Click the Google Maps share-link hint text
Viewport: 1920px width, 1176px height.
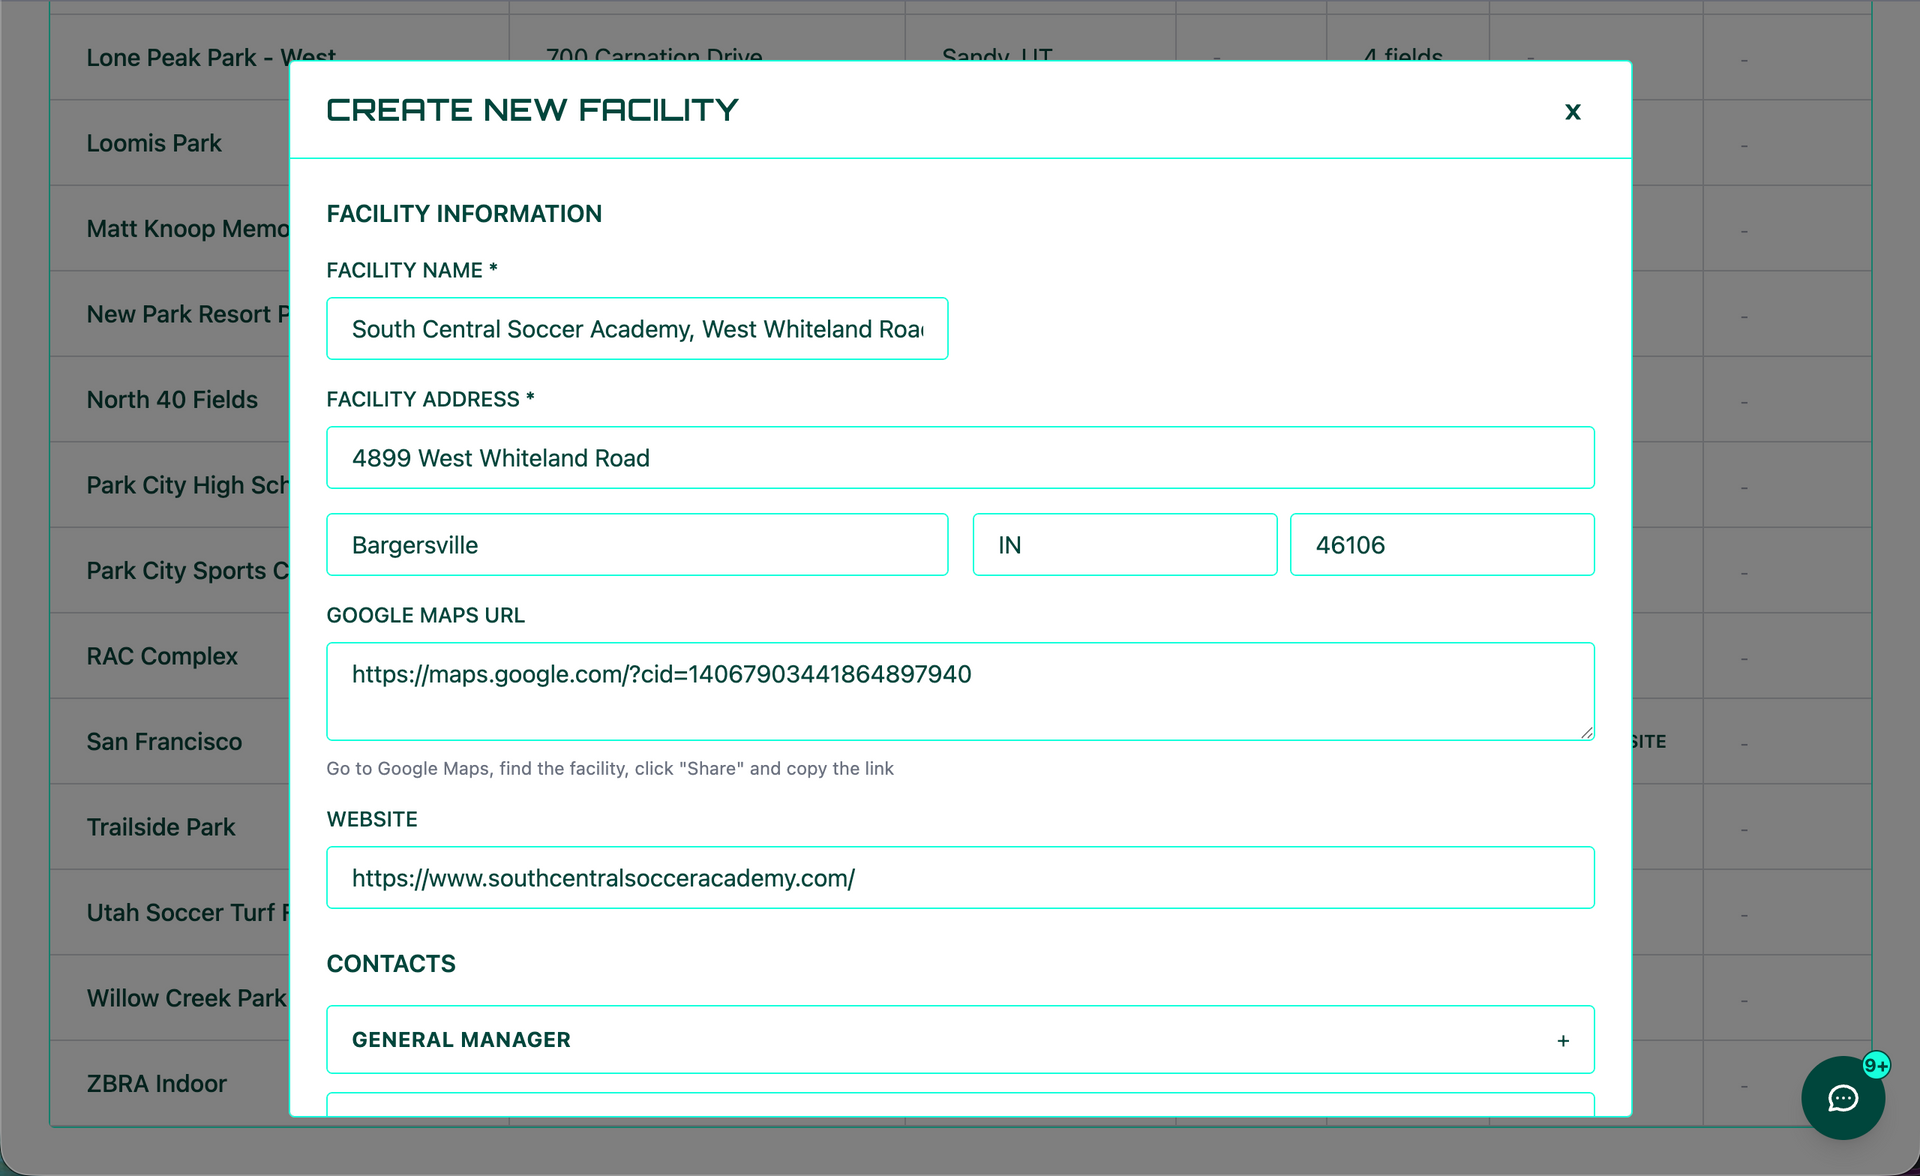[x=610, y=769]
